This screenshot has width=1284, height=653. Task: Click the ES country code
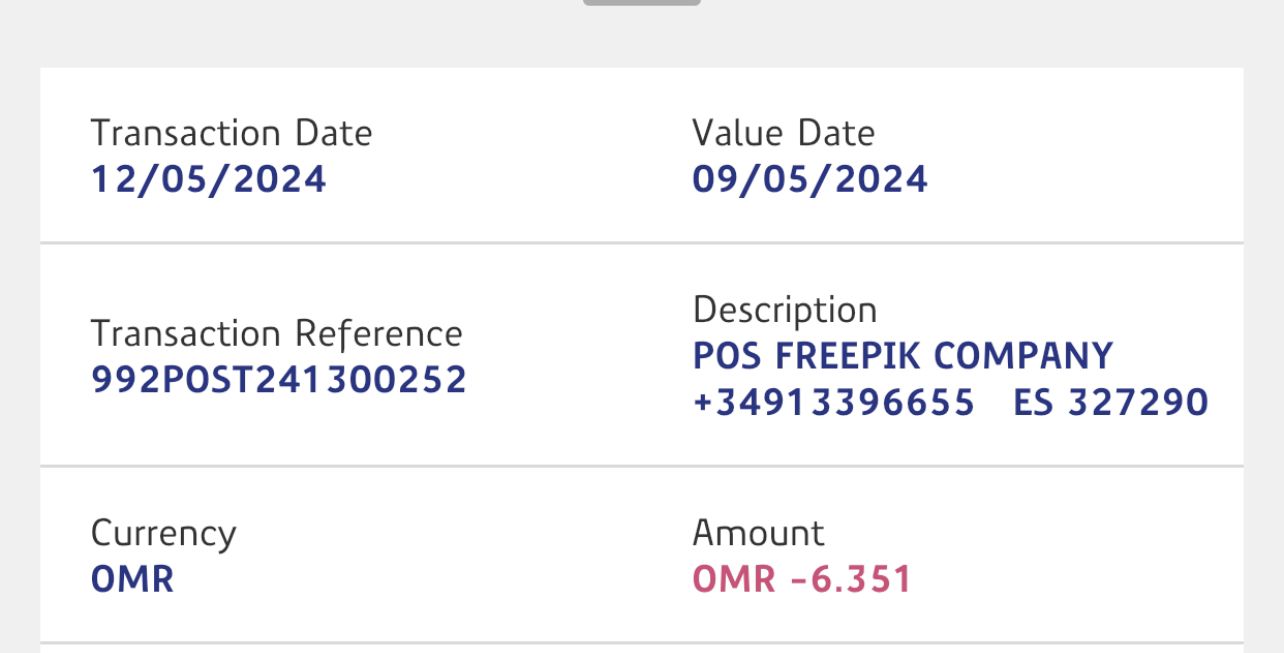tap(1032, 402)
